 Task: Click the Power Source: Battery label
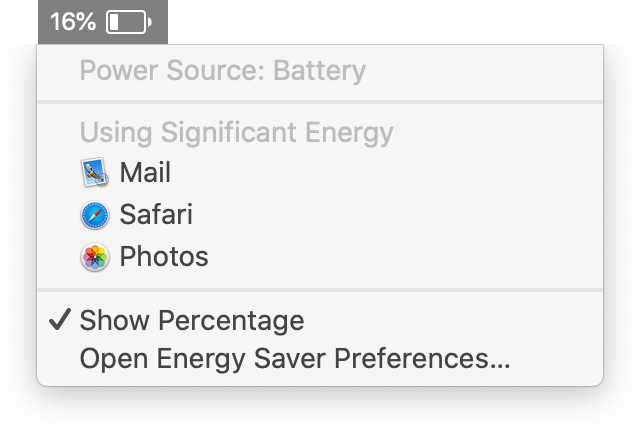(x=222, y=71)
